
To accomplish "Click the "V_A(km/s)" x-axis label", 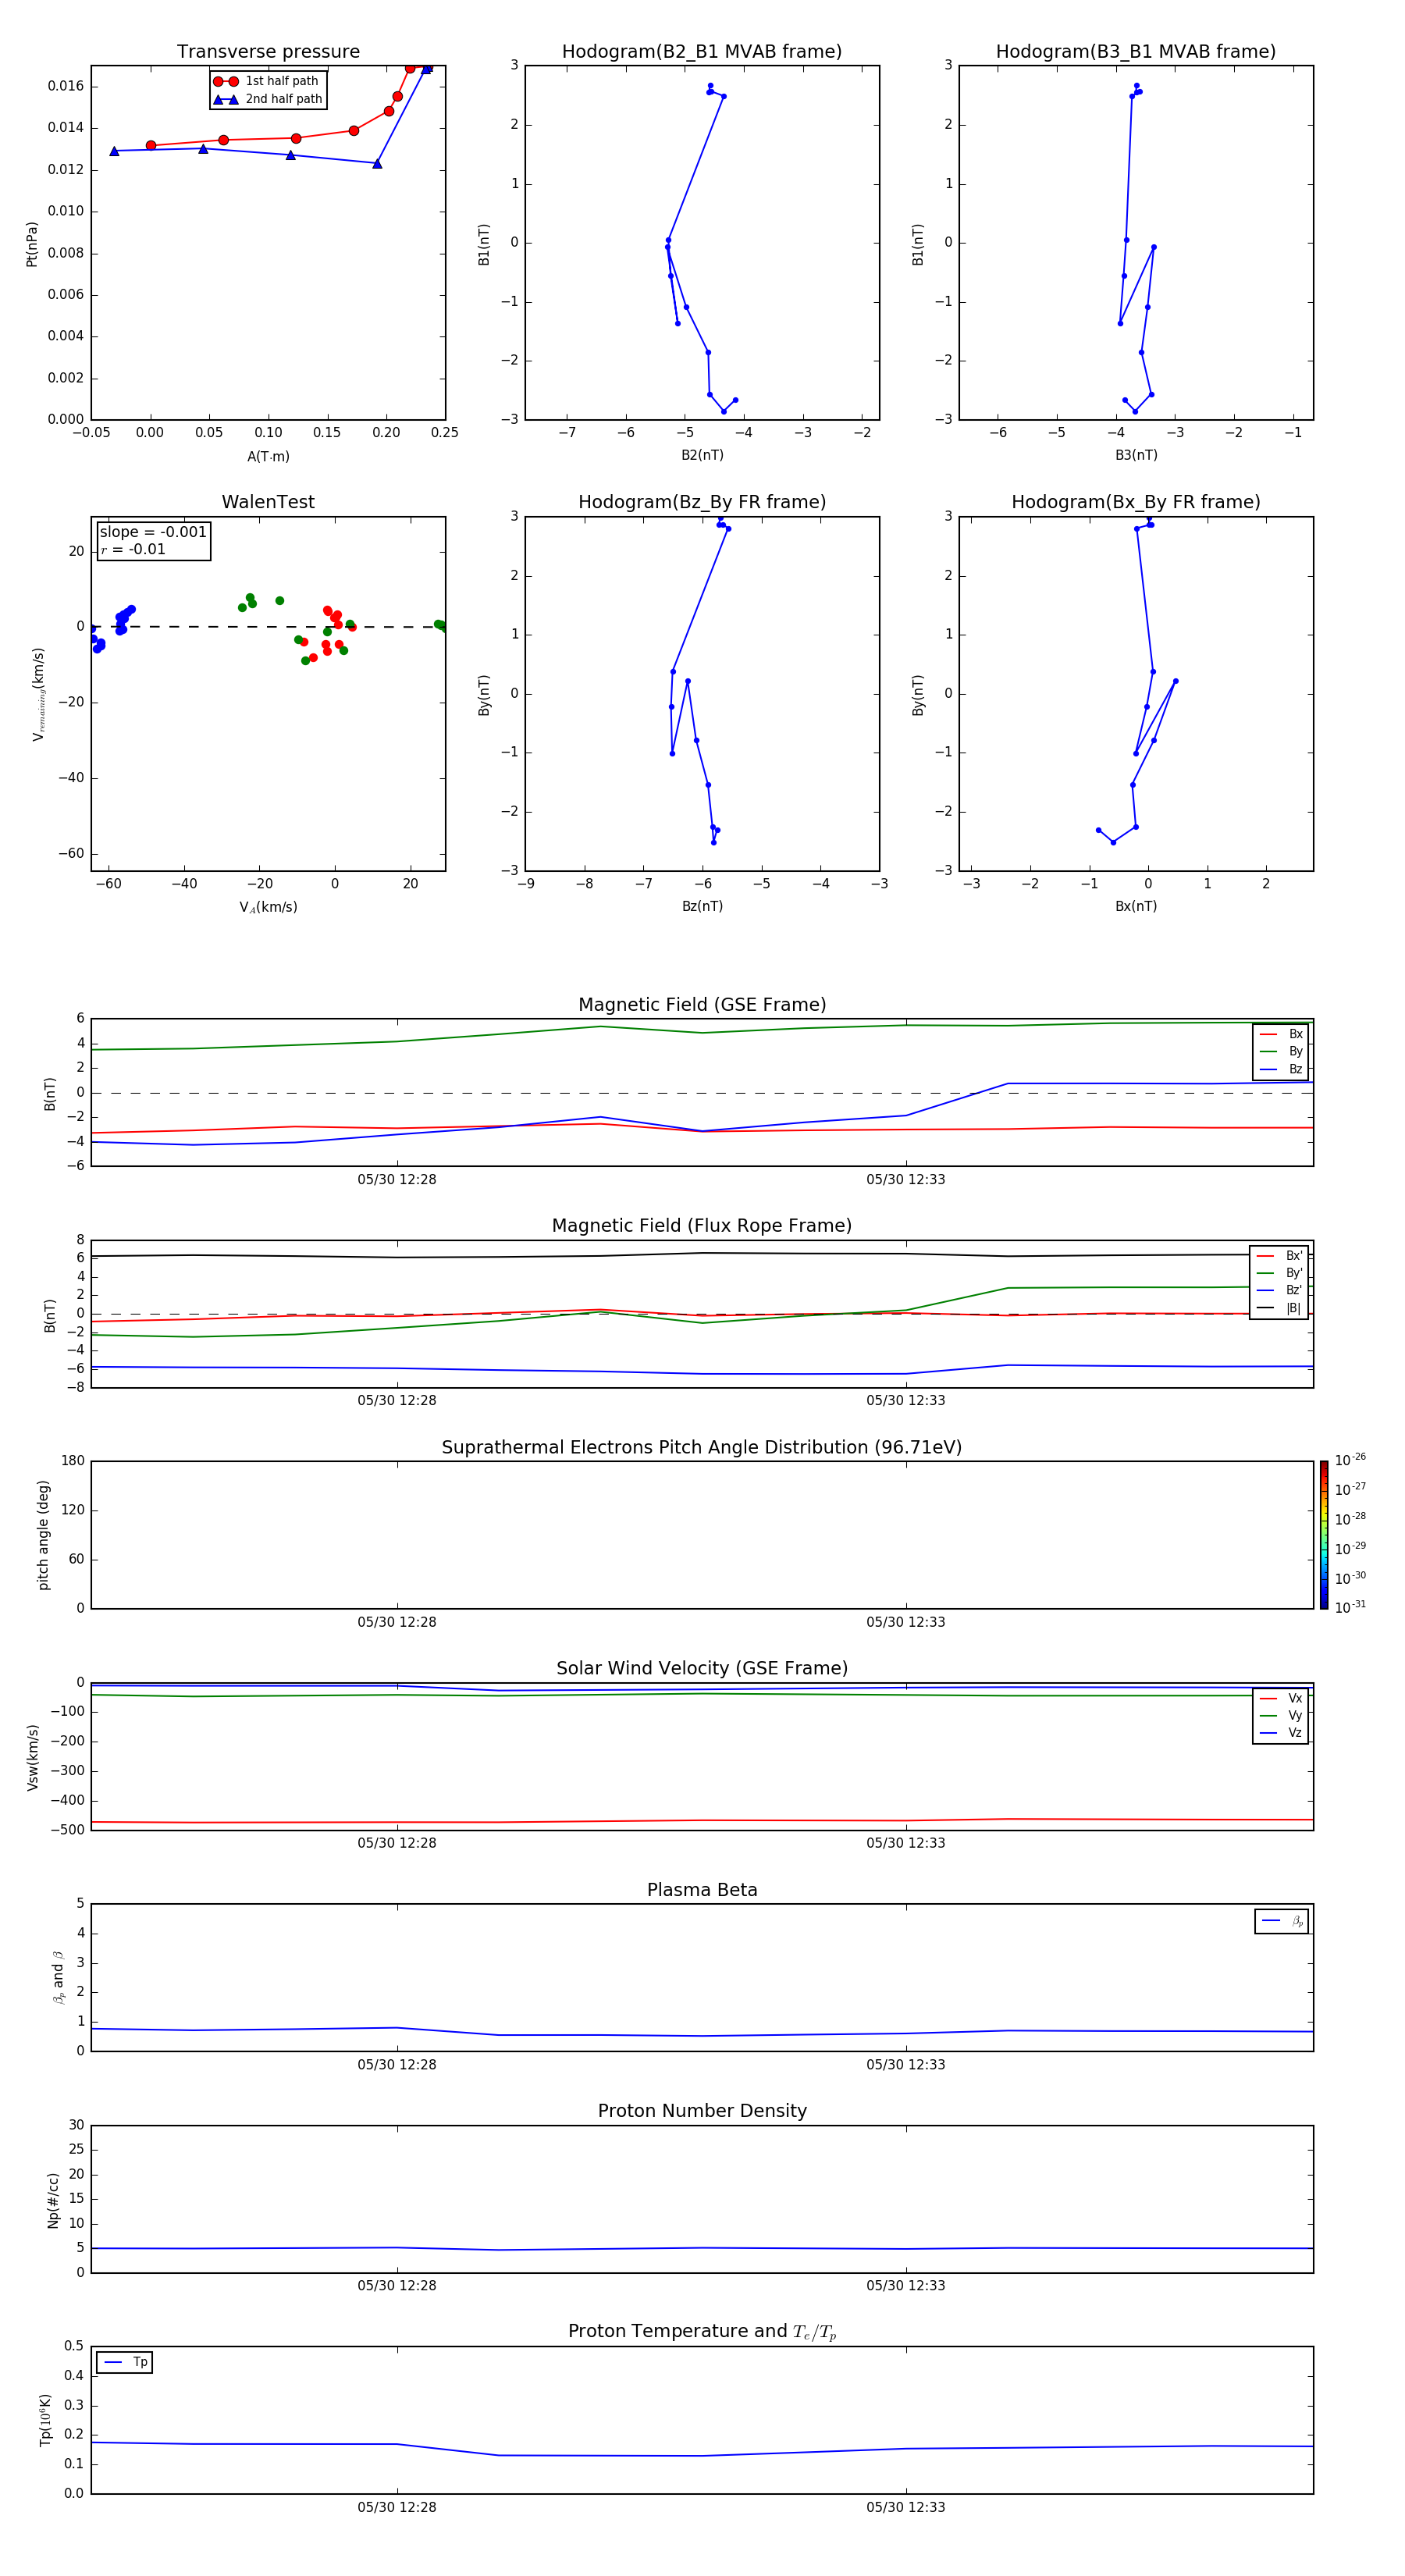I will pos(268,907).
